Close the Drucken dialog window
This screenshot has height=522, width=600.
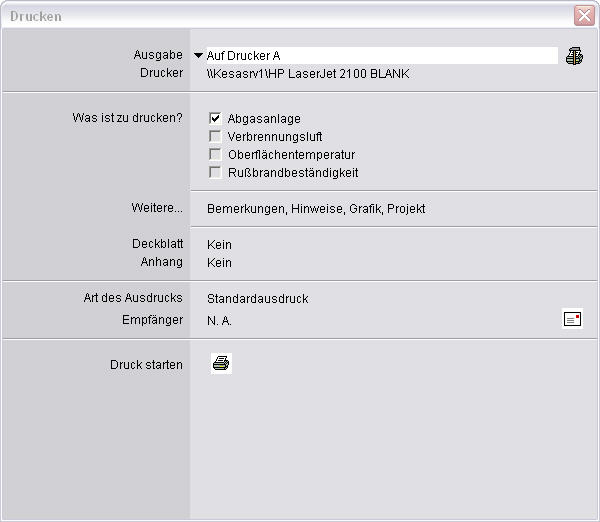click(583, 16)
